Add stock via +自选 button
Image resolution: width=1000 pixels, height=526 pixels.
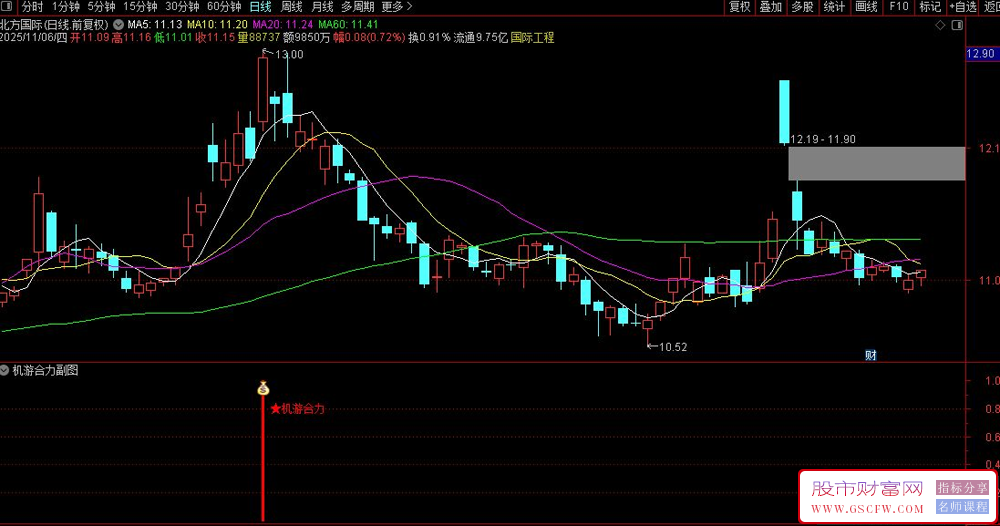point(963,6)
